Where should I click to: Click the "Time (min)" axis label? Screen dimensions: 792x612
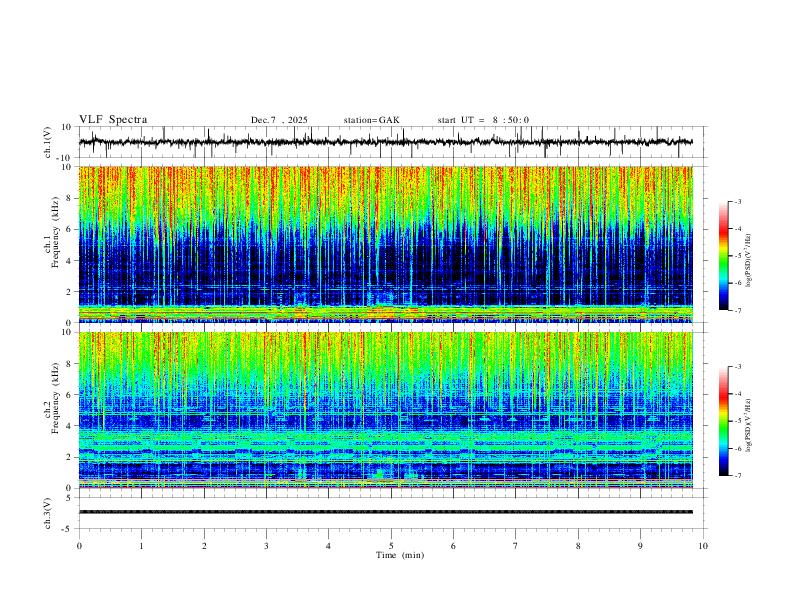(x=400, y=555)
